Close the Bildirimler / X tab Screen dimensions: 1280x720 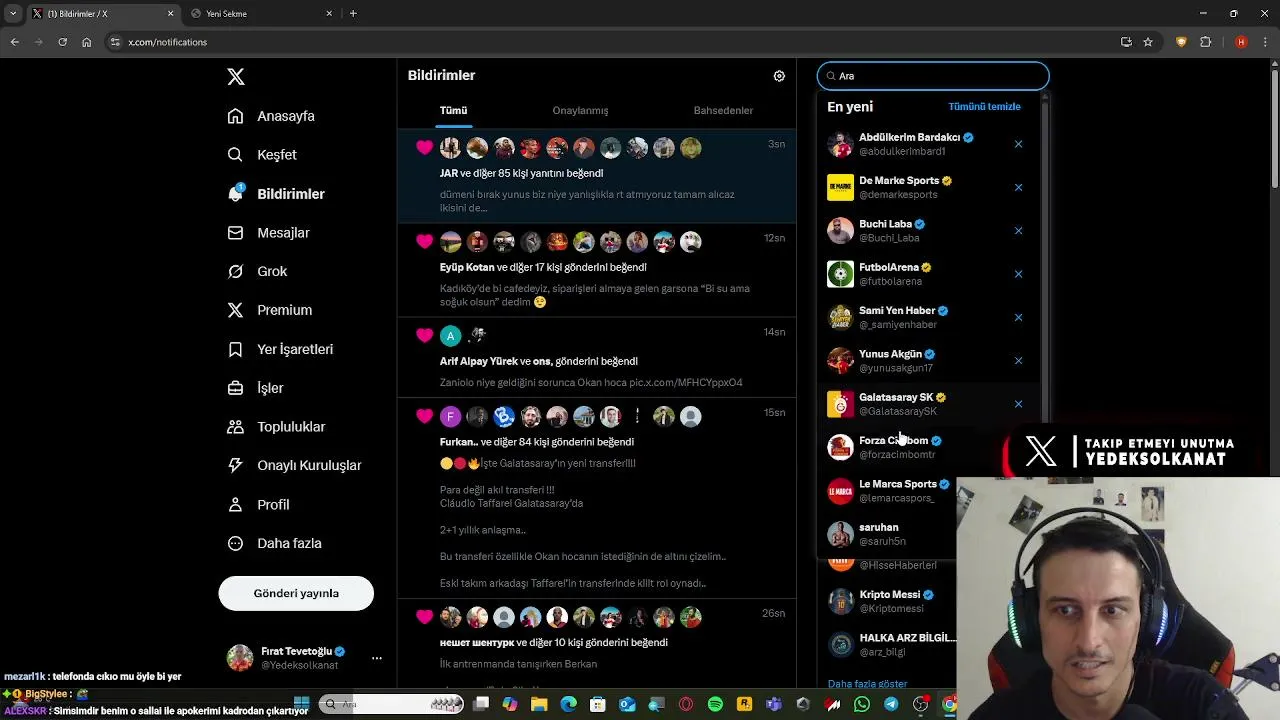tap(170, 14)
